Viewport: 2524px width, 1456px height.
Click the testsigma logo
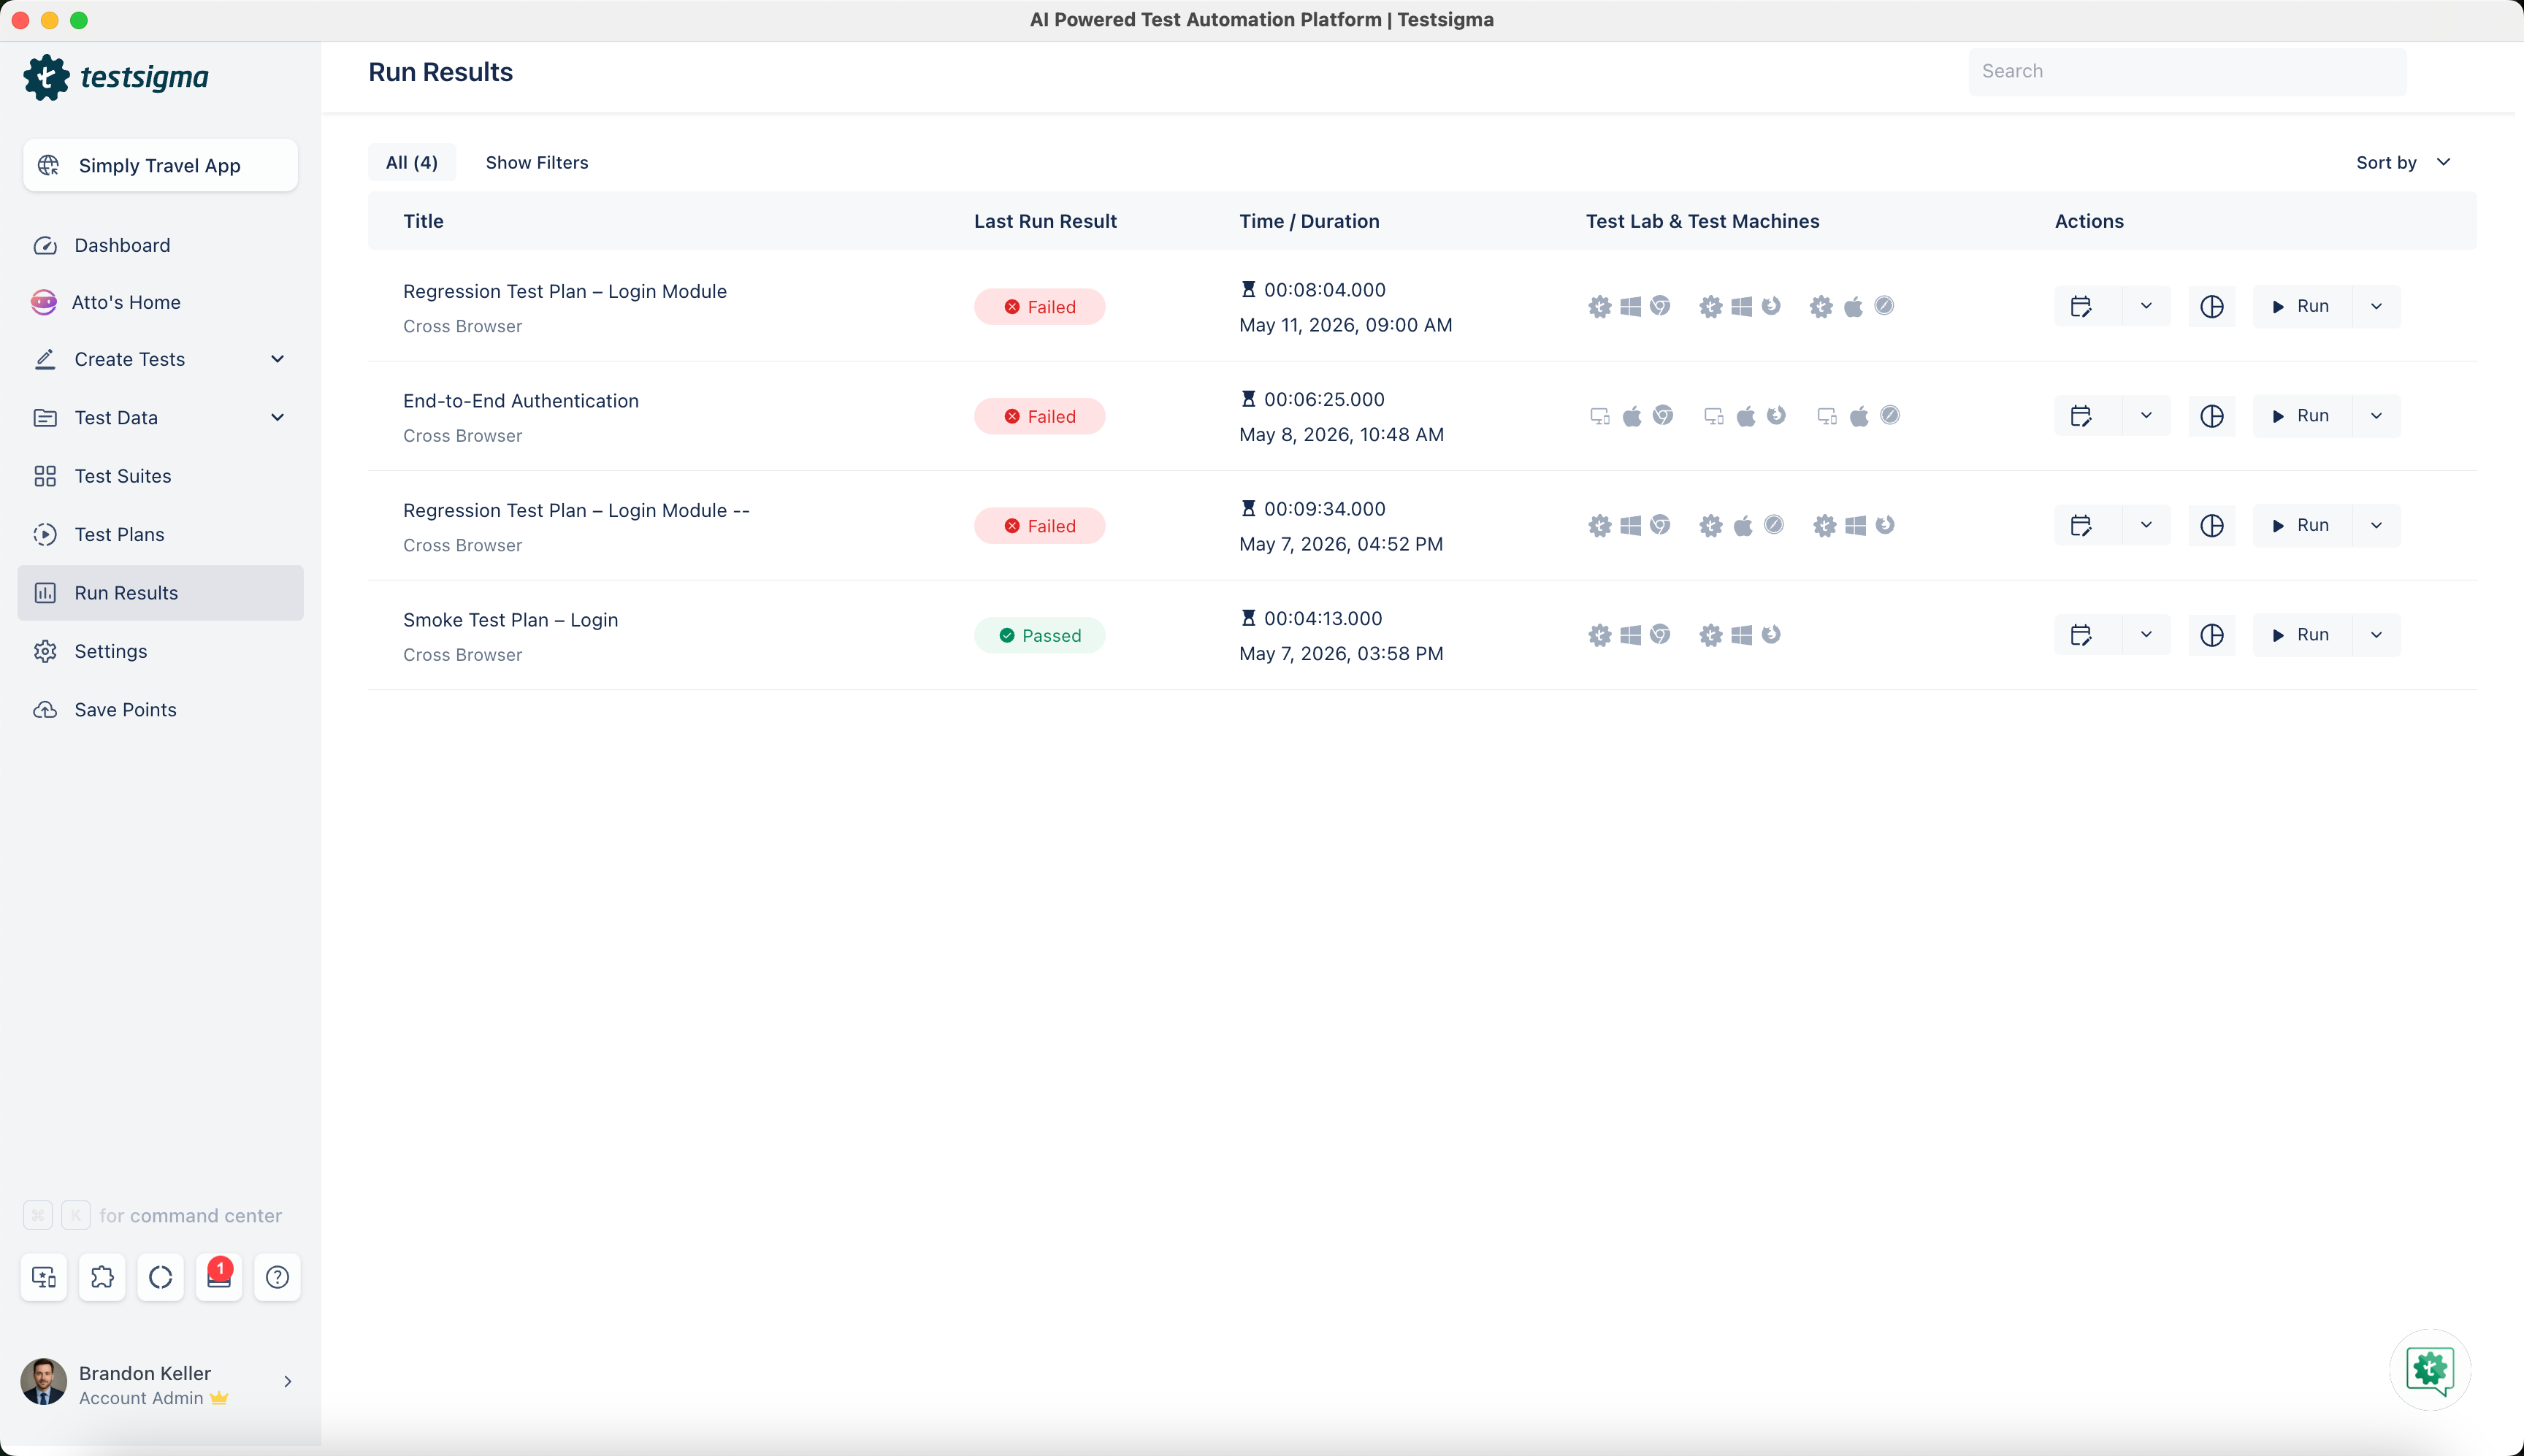point(116,77)
